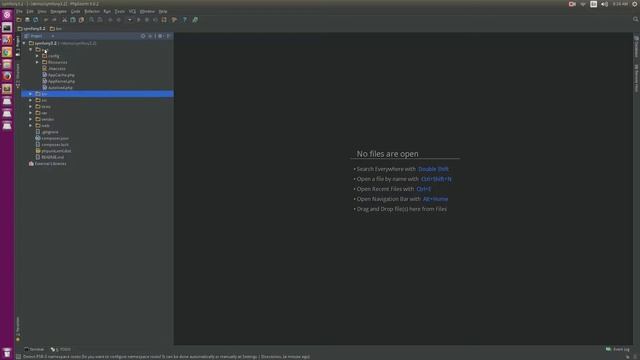Open the Code menu
The height and width of the screenshot is (360, 640).
[x=76, y=11]
